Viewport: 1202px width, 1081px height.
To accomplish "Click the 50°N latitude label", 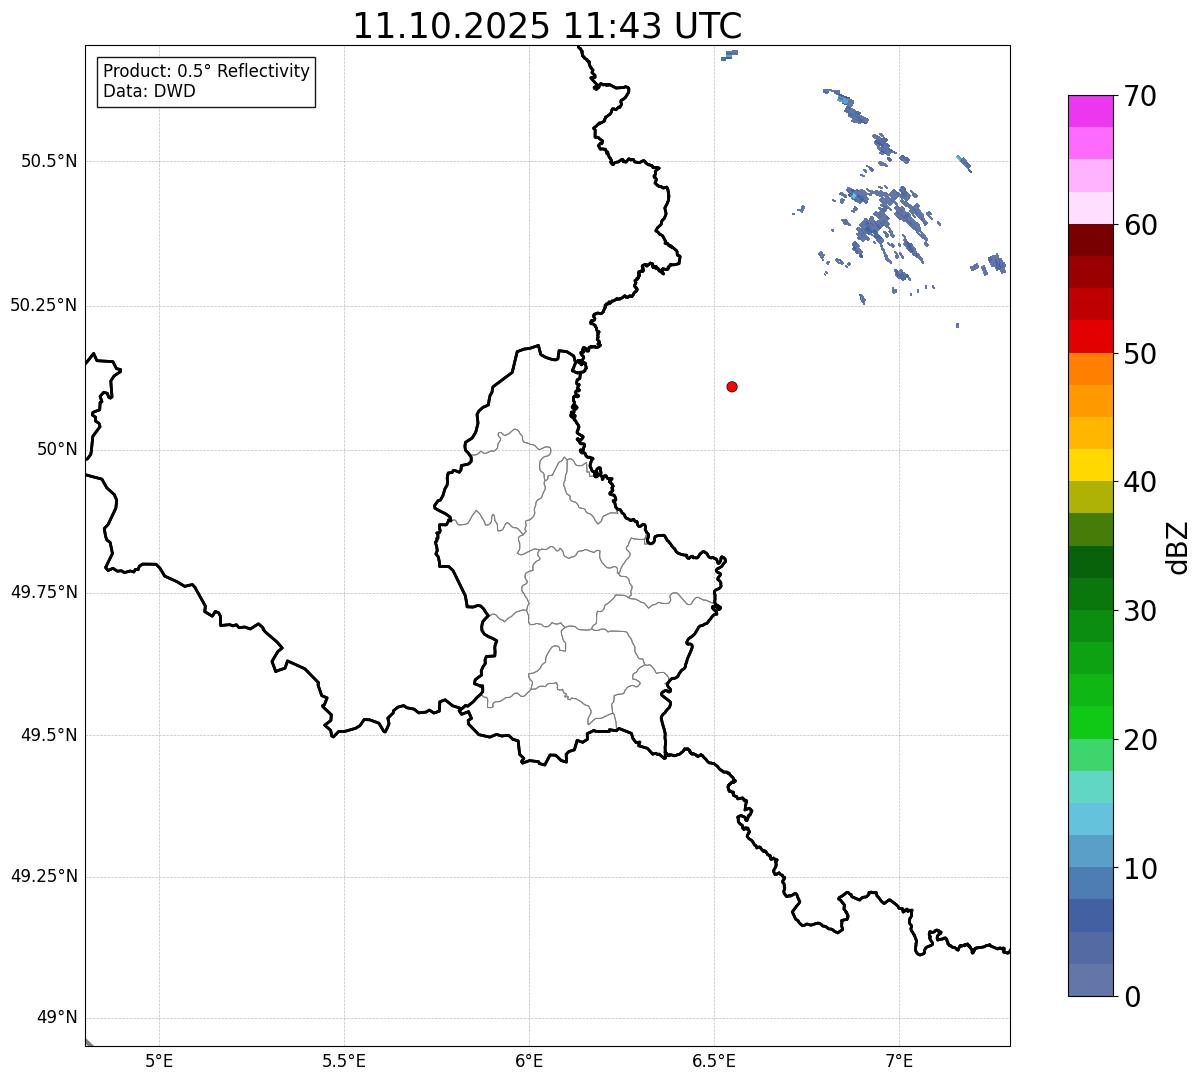I will (x=57, y=449).
